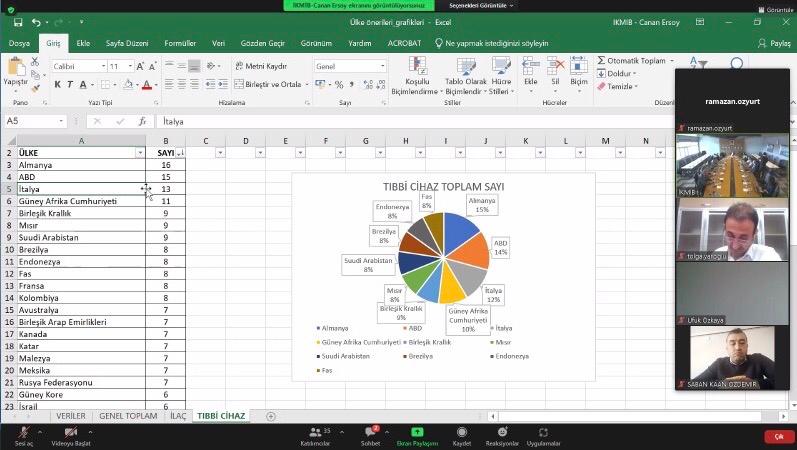797x450 pixels.
Task: Expand the Genel number format dropdown
Action: point(382,66)
